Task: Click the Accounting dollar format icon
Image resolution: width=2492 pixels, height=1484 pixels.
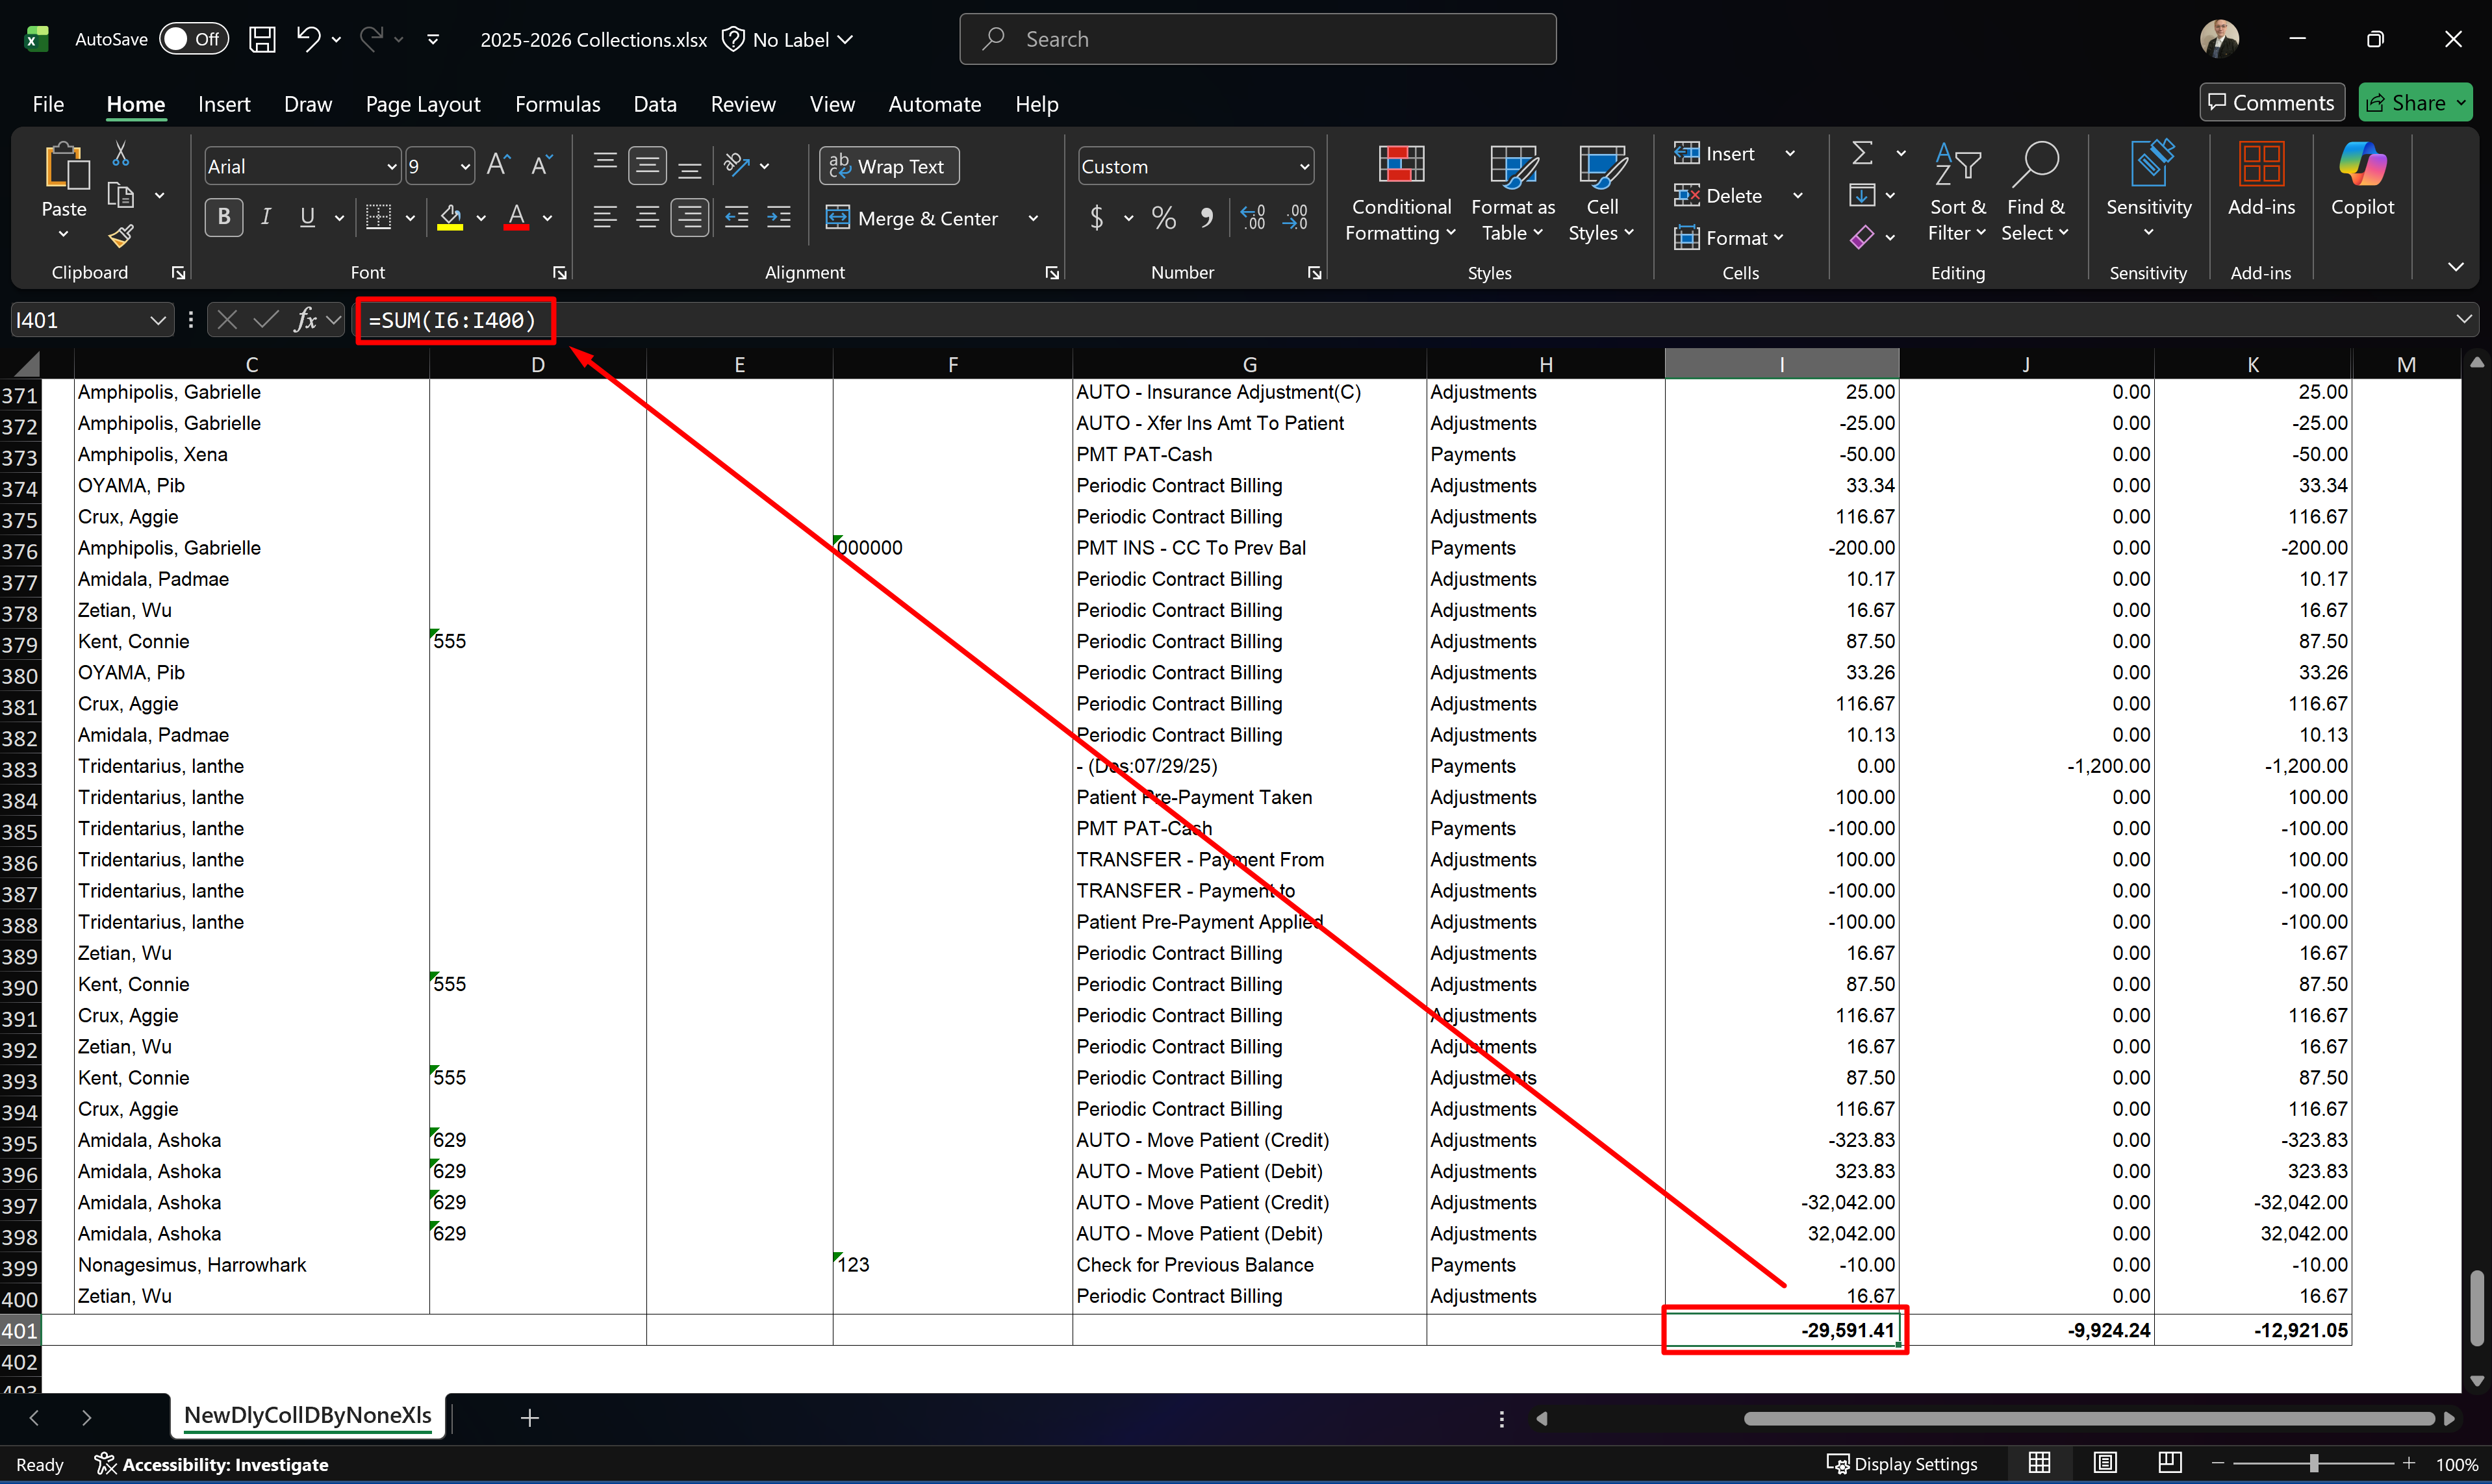Action: [1097, 217]
